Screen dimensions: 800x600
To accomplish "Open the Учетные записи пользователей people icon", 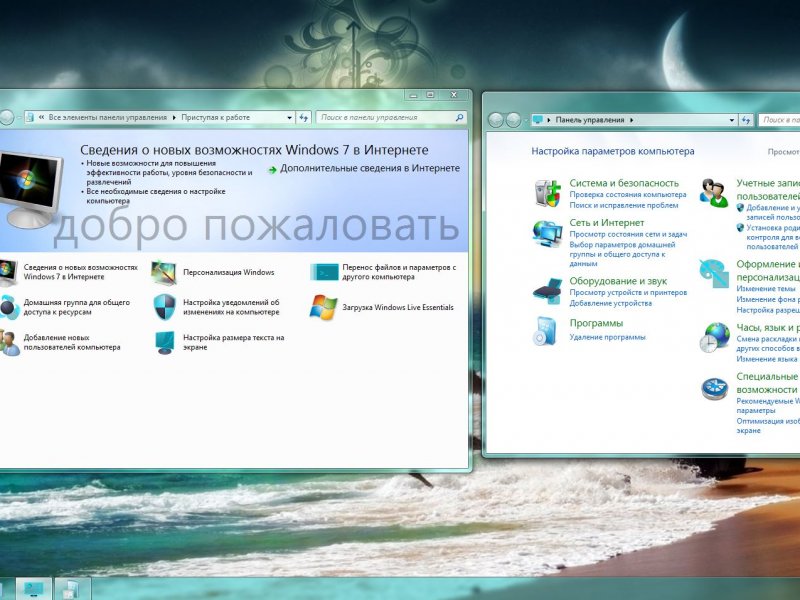I will pyautogui.click(x=714, y=193).
